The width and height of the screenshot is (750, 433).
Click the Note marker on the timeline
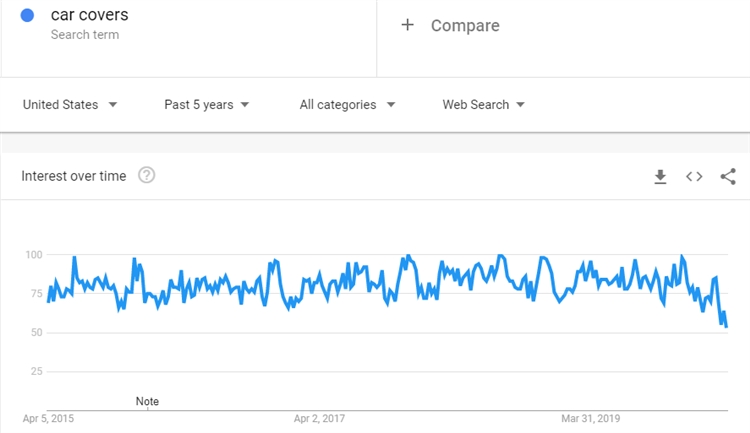click(147, 402)
